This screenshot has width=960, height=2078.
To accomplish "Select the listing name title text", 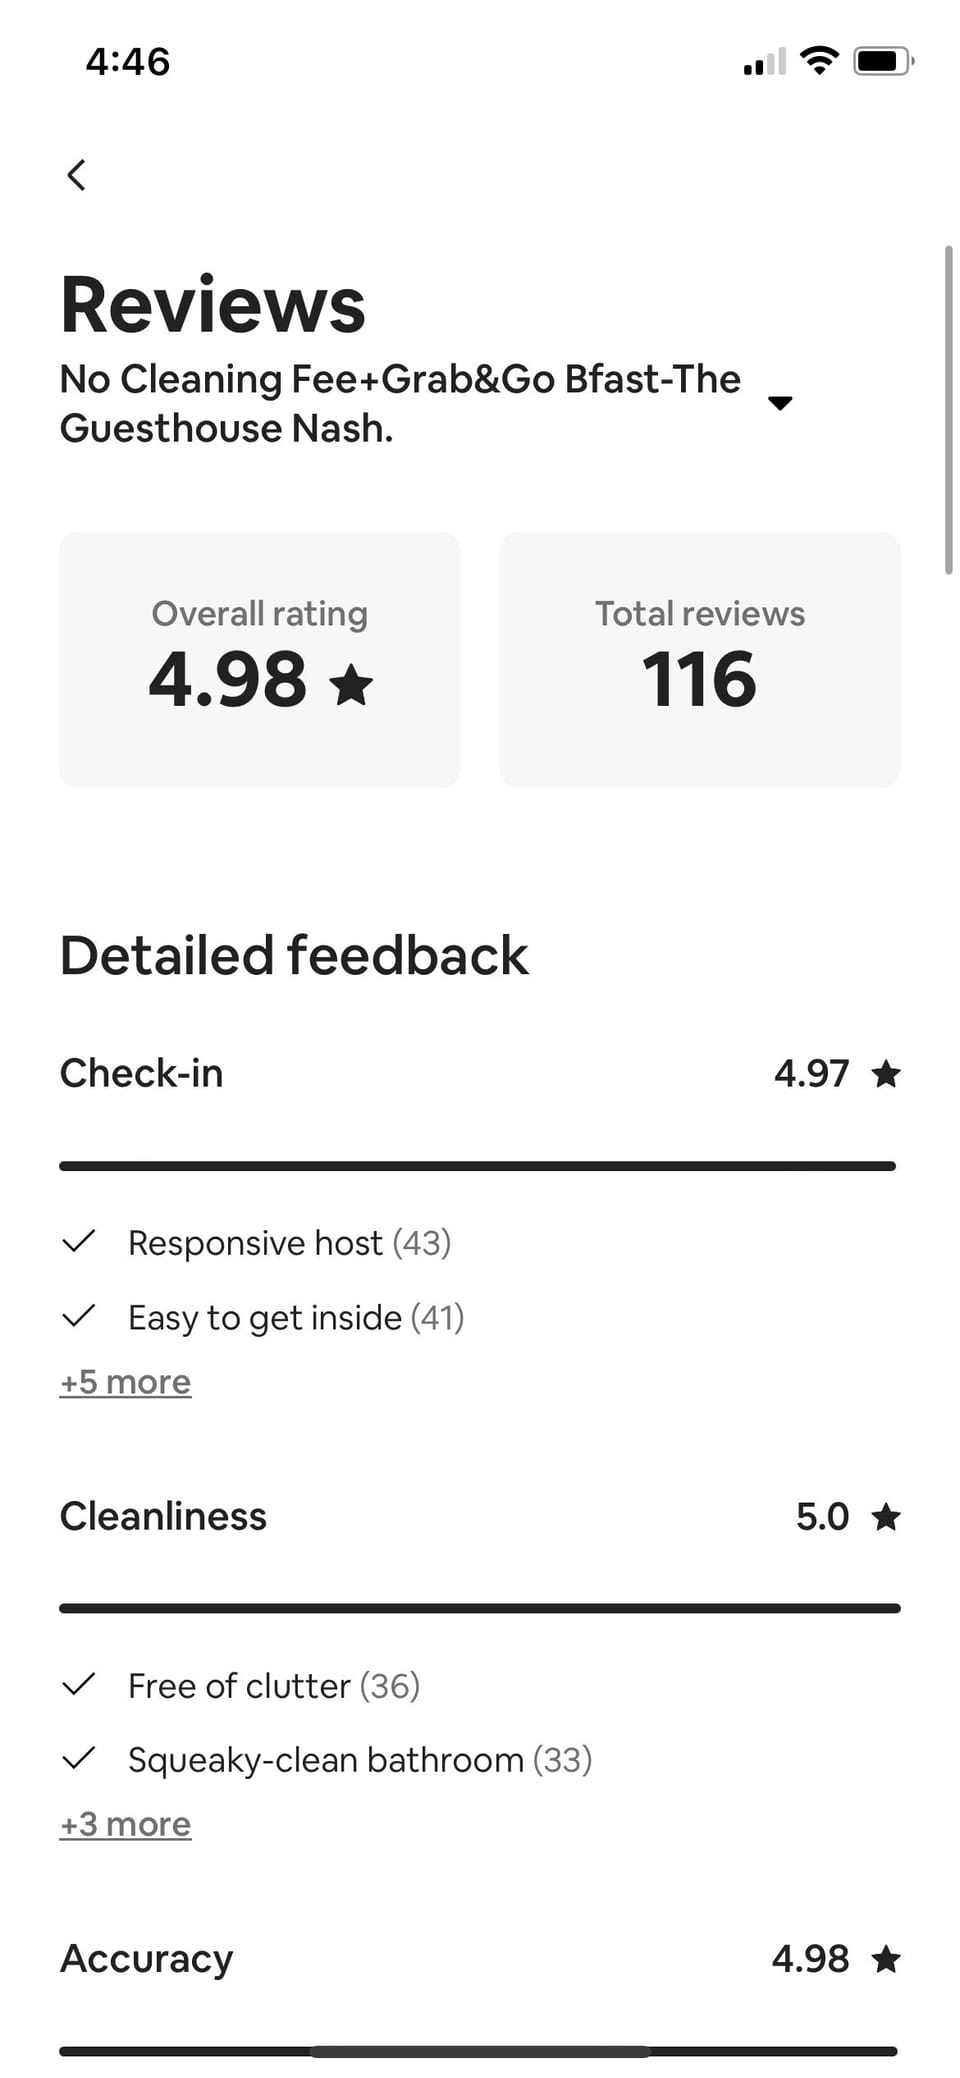I will [400, 403].
